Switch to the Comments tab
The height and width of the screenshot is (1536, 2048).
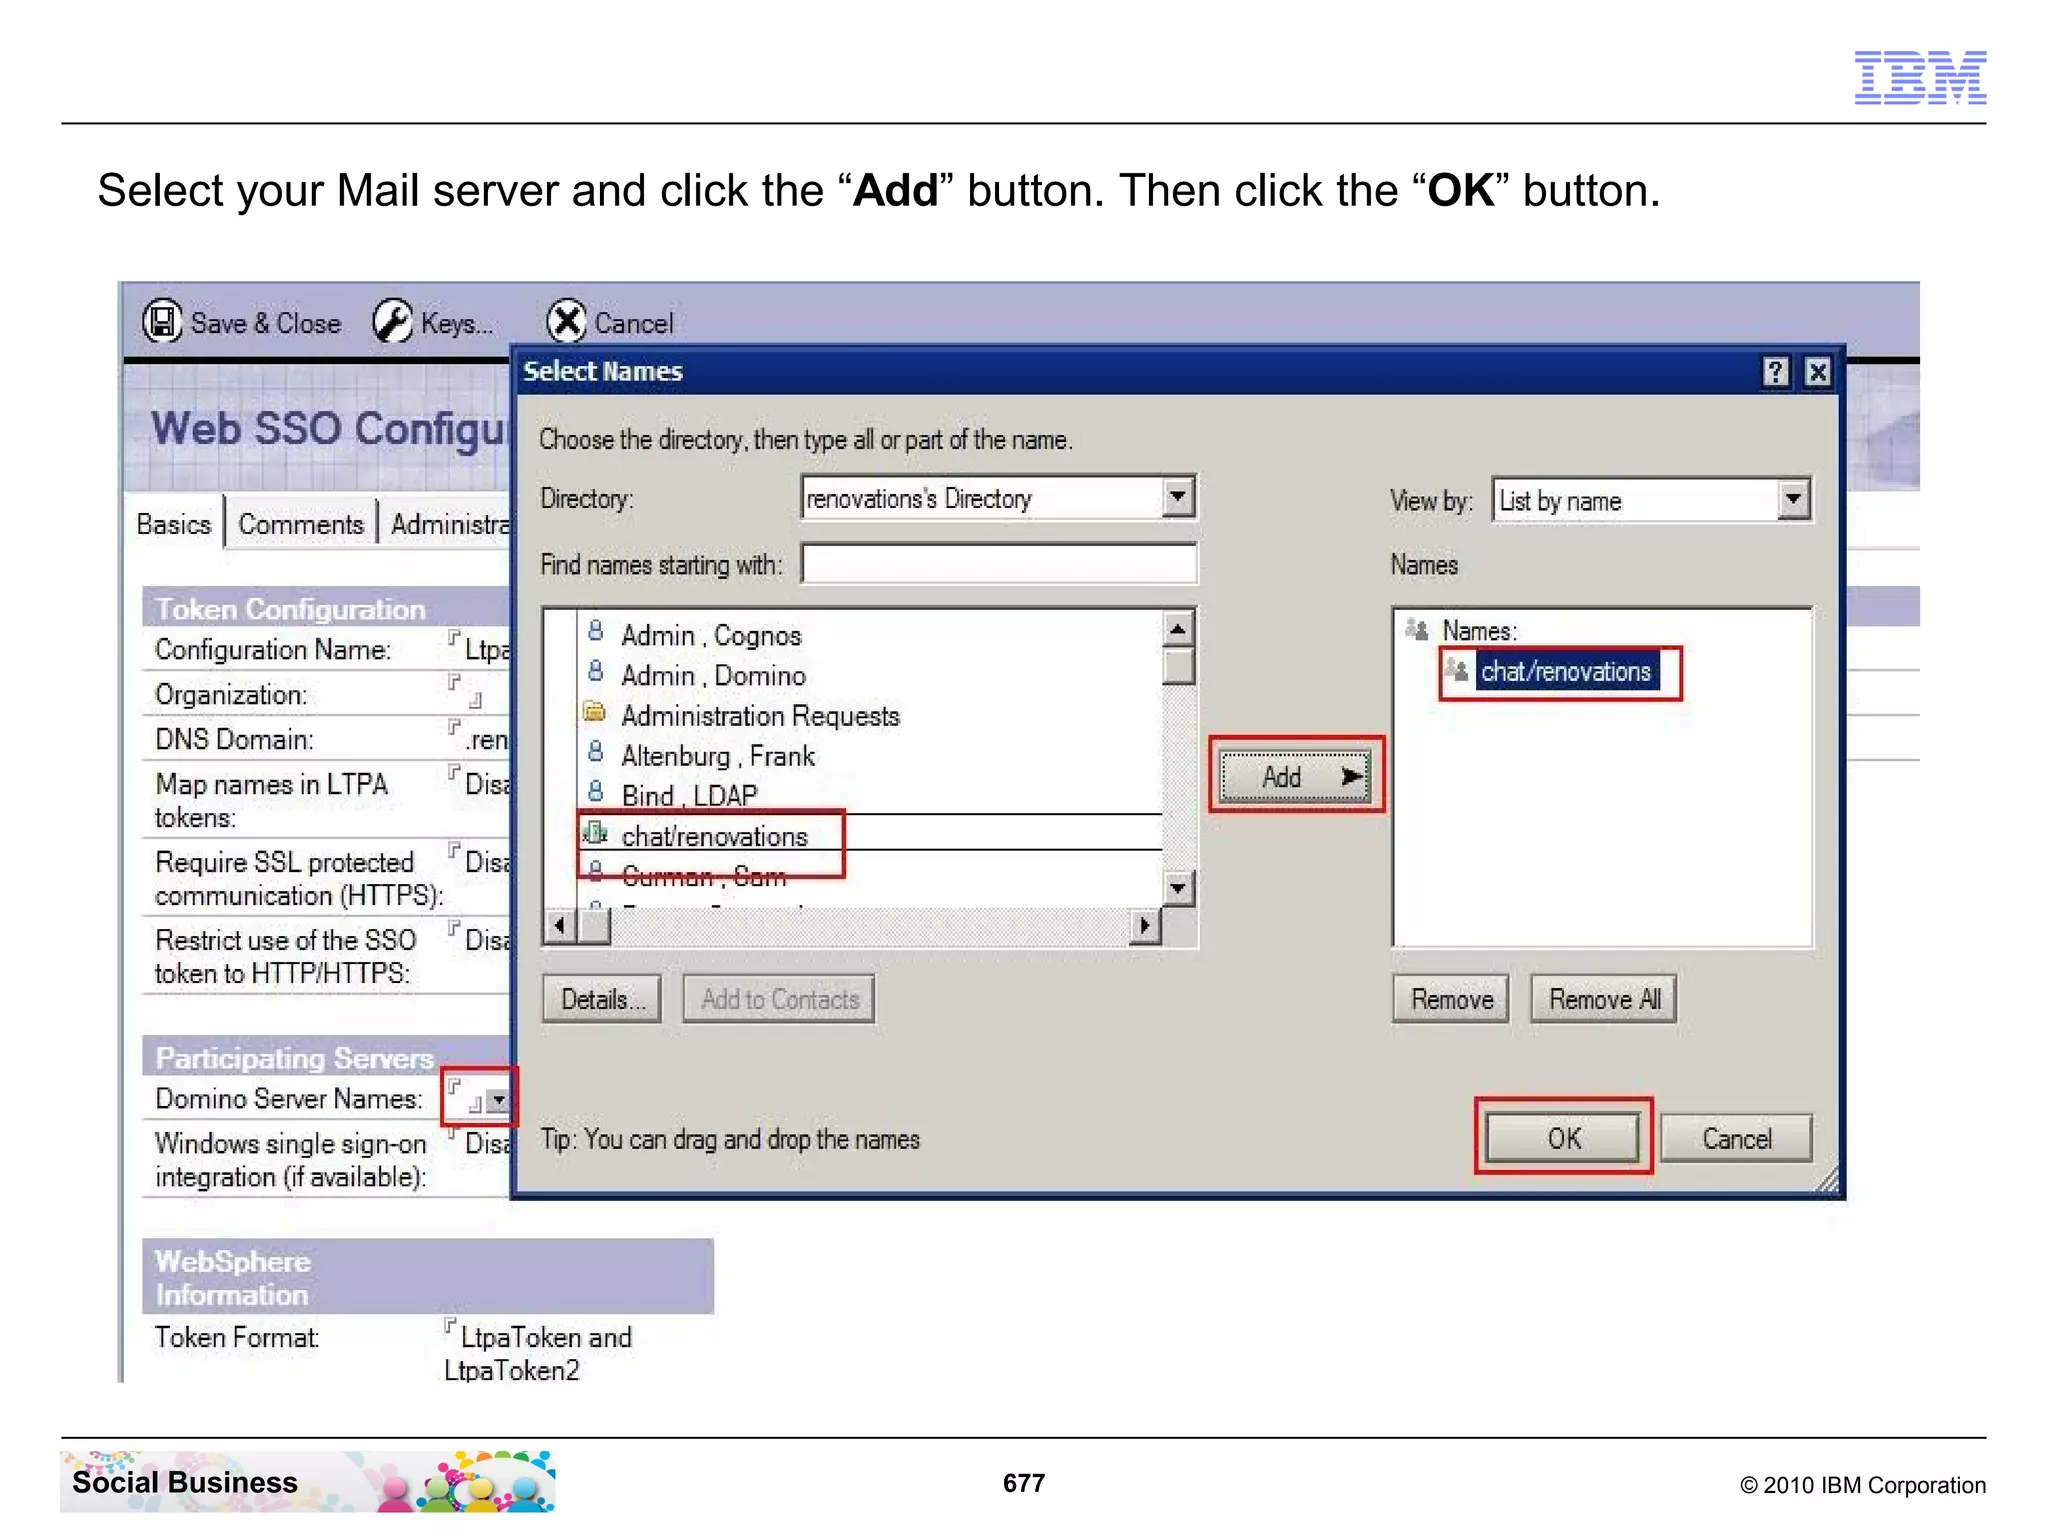point(301,524)
